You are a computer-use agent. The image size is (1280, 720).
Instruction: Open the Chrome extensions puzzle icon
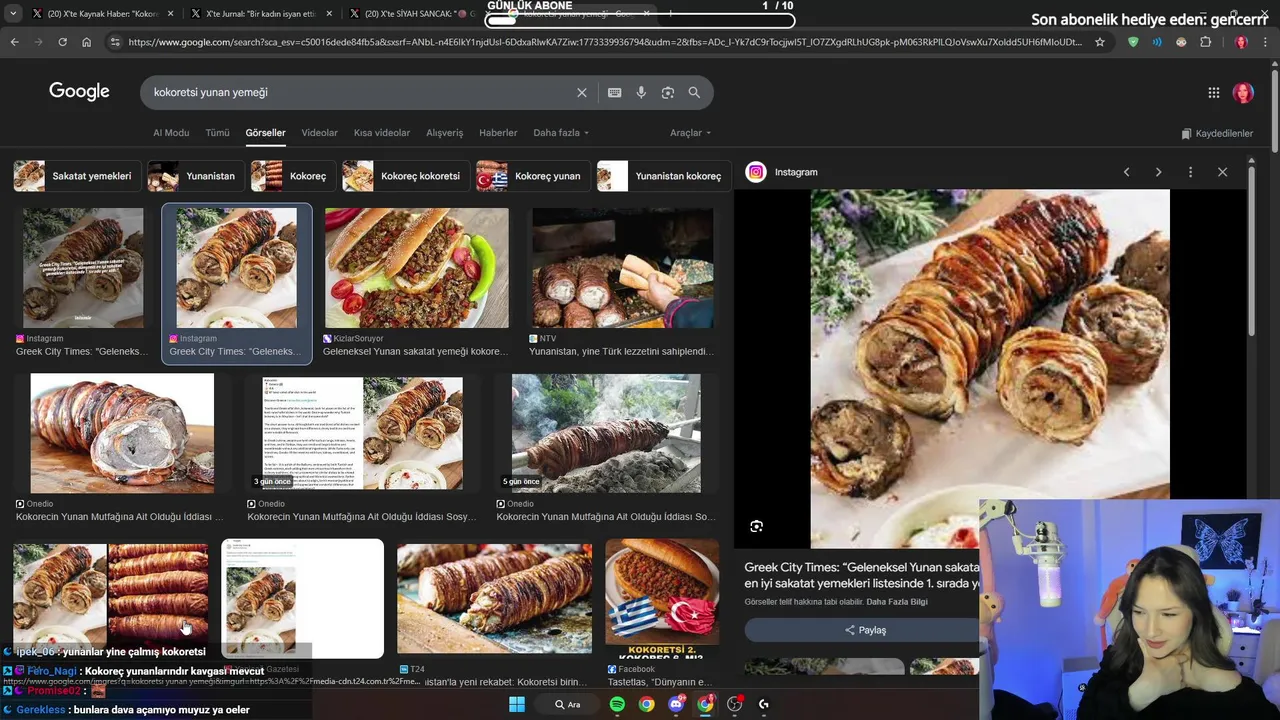(x=1205, y=42)
